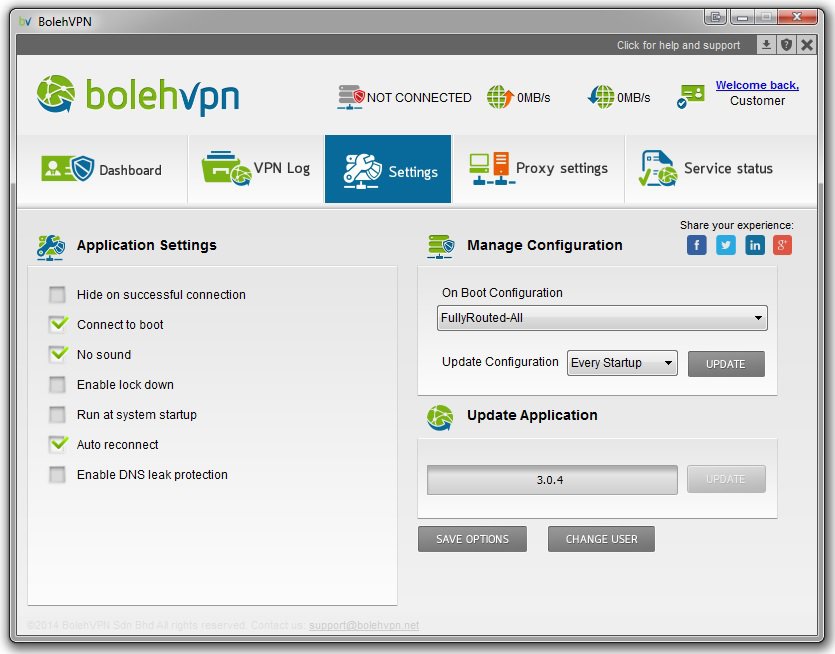Enable DNS leak protection

57,475
